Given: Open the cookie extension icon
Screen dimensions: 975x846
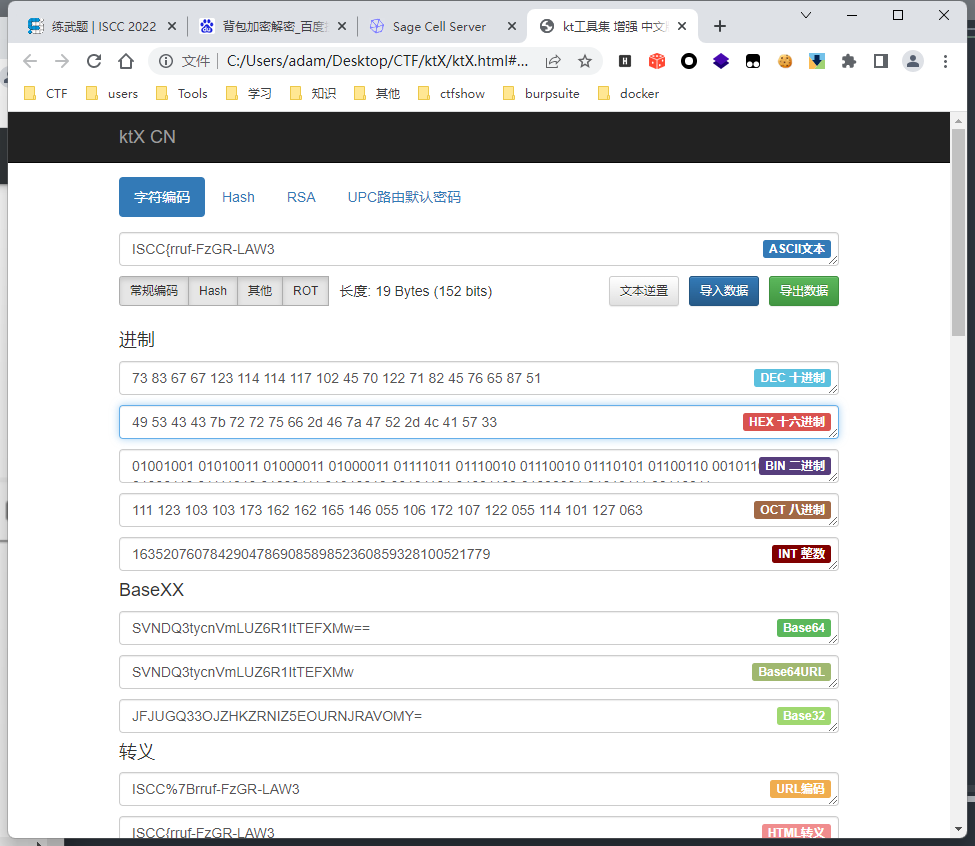Looking at the screenshot, I should (x=785, y=61).
